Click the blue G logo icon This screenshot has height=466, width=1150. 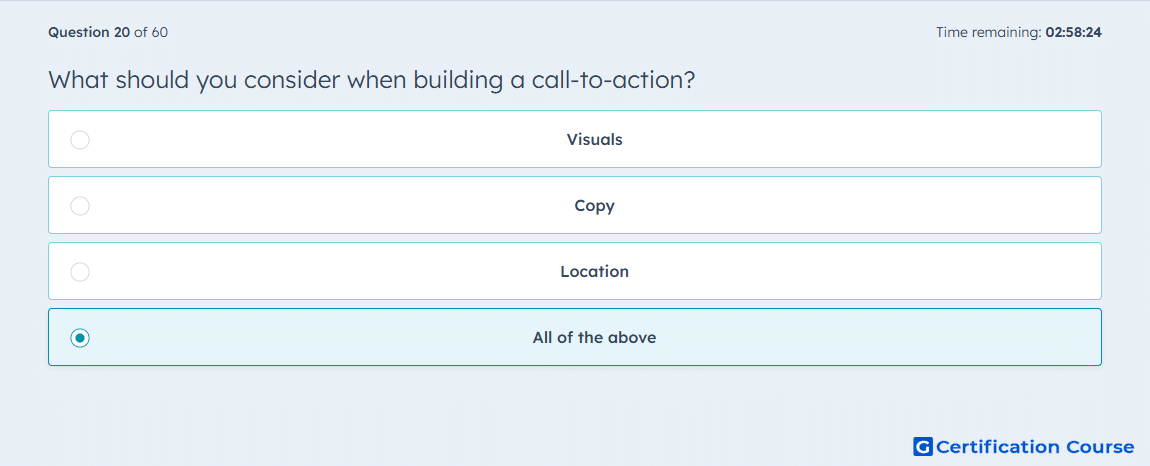[923, 446]
